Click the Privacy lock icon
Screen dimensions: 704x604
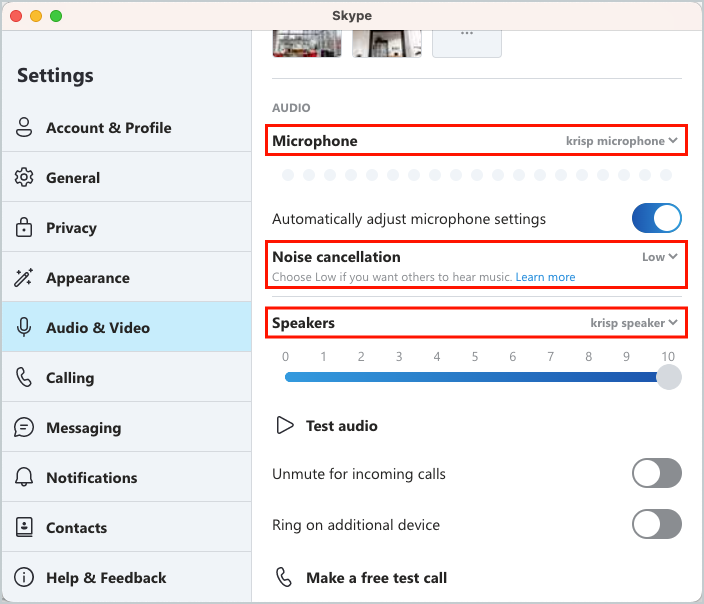[x=24, y=228]
